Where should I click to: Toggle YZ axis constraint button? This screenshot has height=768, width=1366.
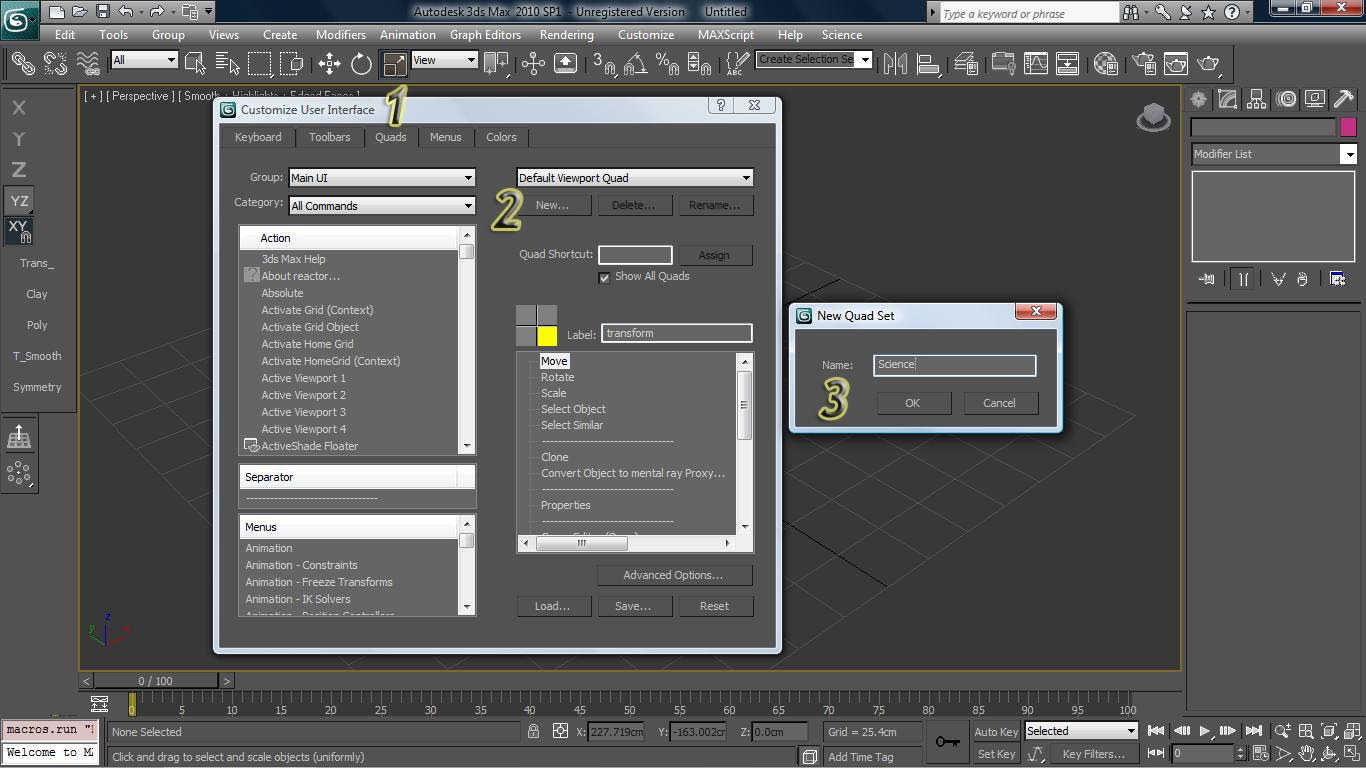coord(19,201)
